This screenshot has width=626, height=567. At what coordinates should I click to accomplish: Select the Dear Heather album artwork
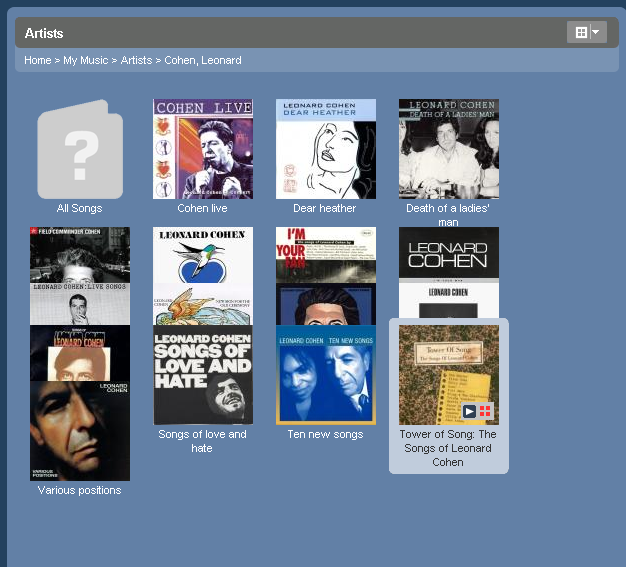(325, 149)
